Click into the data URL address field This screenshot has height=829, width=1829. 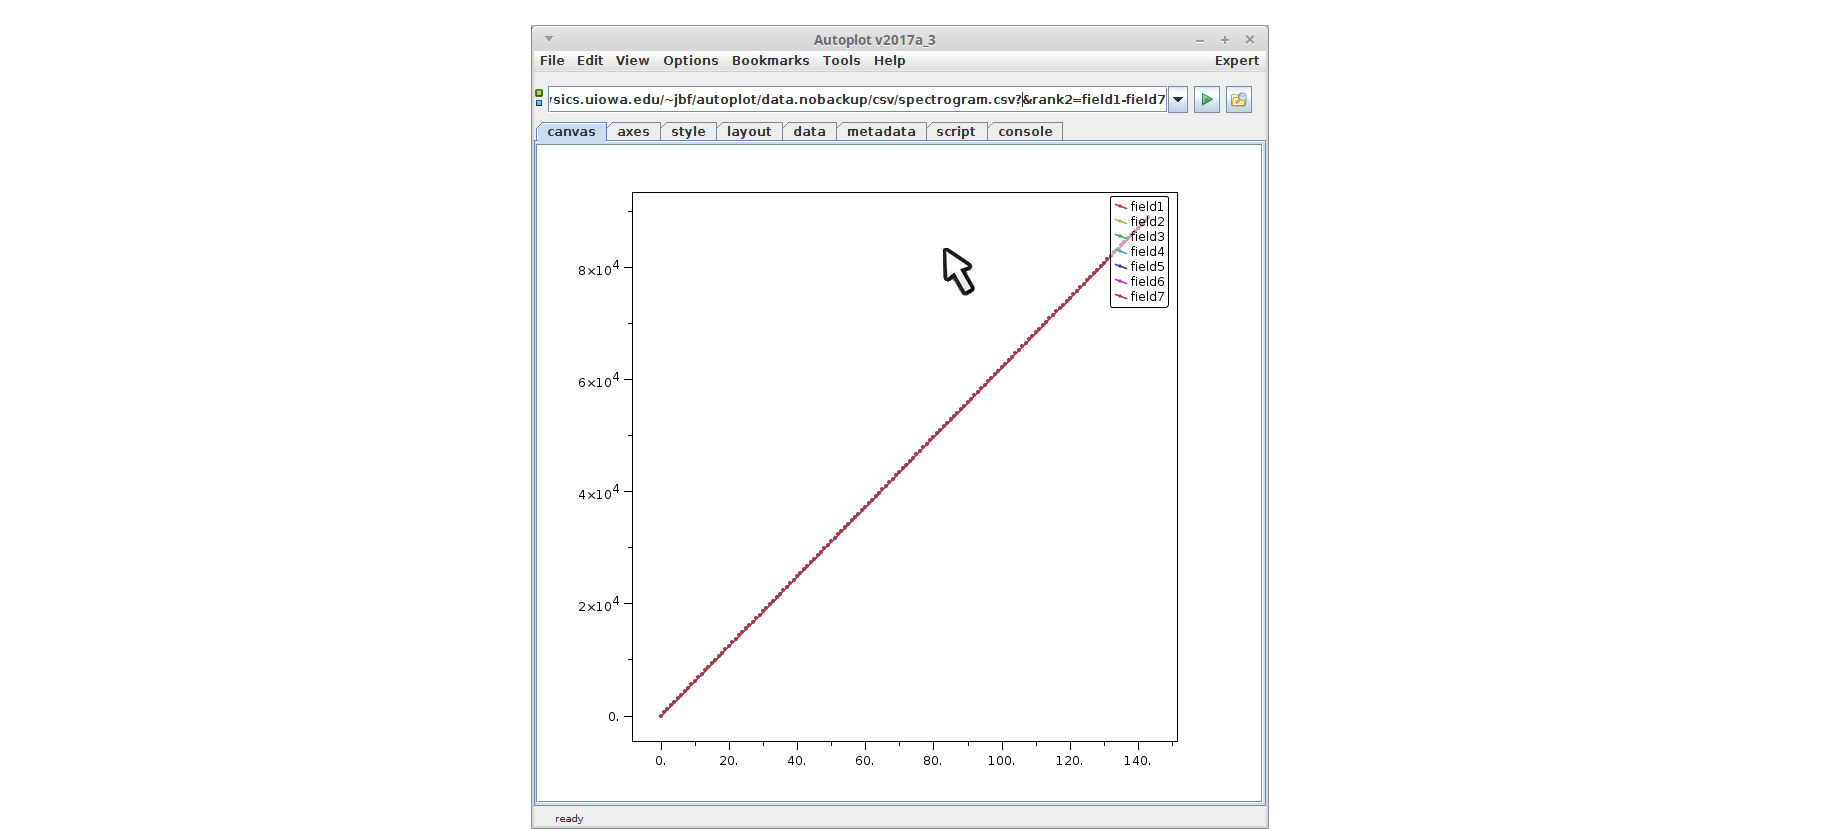click(857, 99)
